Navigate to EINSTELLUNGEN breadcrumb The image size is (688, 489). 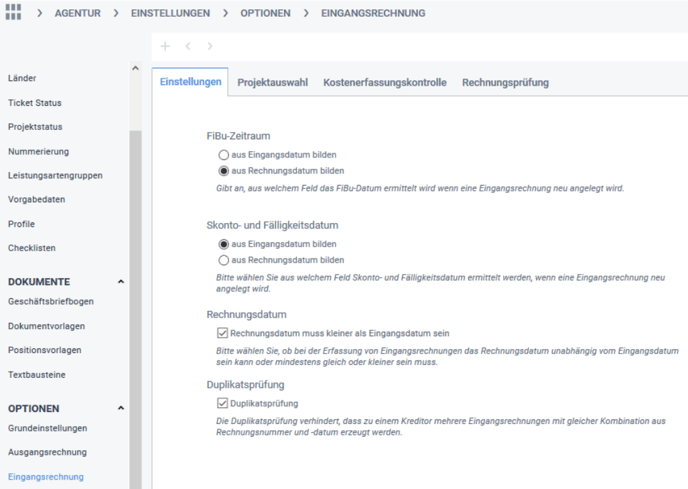(170, 13)
